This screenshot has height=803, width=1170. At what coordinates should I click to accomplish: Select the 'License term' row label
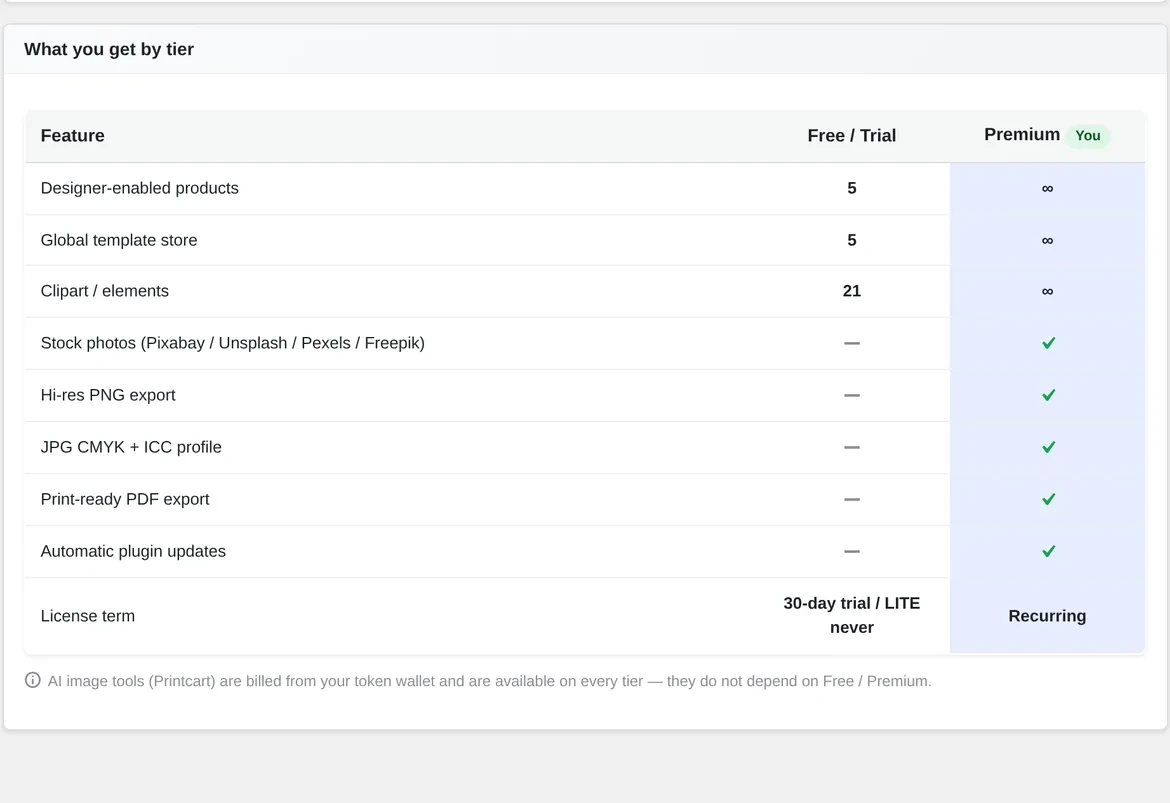pyautogui.click(x=88, y=616)
